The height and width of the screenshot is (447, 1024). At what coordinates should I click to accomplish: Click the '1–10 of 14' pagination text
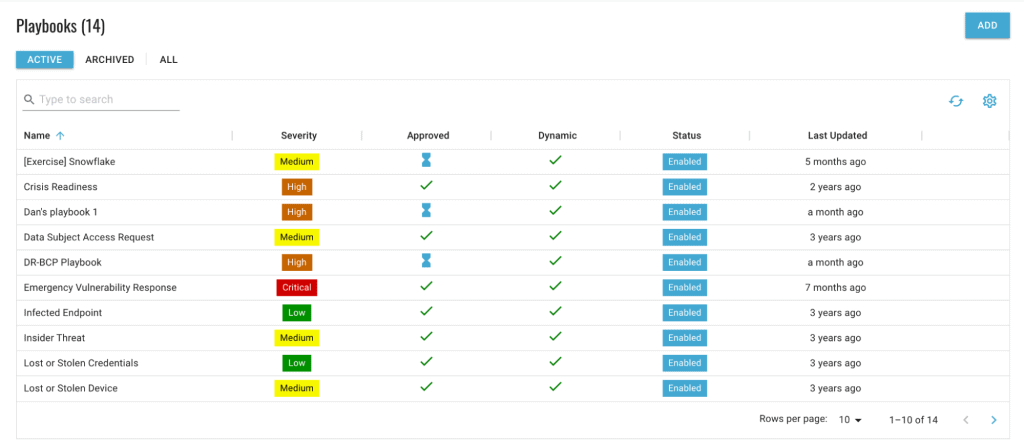point(914,420)
